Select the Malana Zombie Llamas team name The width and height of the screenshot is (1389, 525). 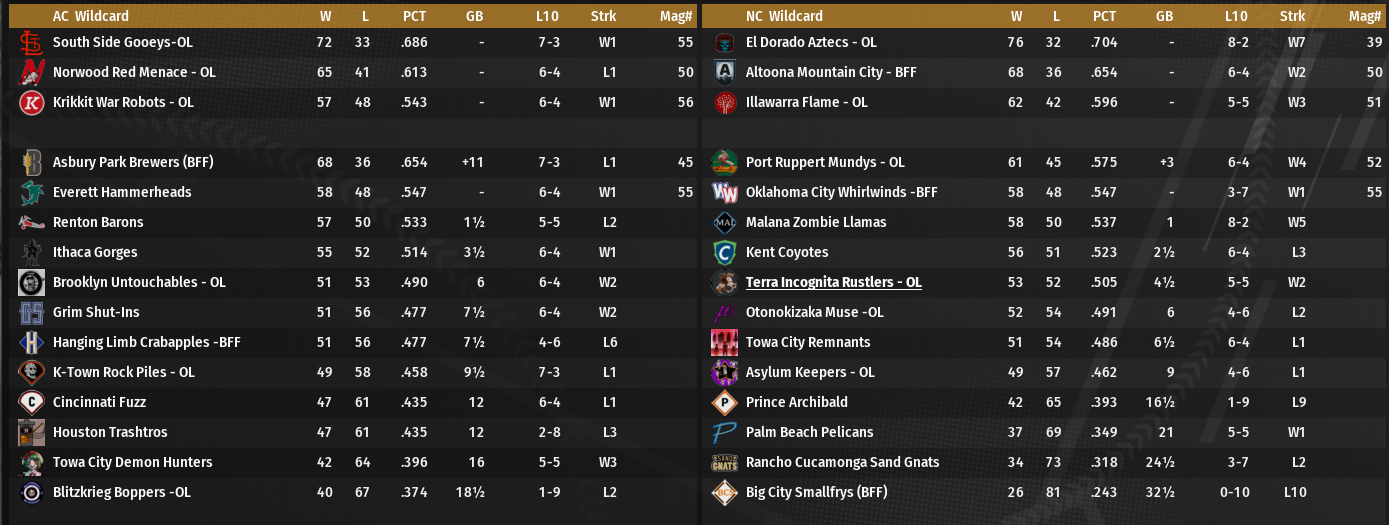[x=816, y=223]
